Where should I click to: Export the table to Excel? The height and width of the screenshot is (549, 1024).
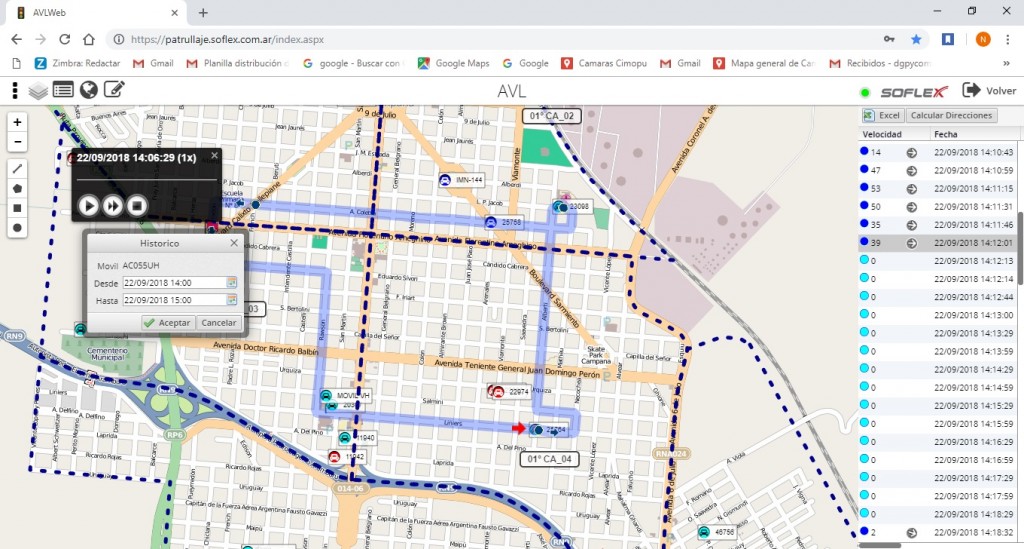pyautogui.click(x=882, y=116)
